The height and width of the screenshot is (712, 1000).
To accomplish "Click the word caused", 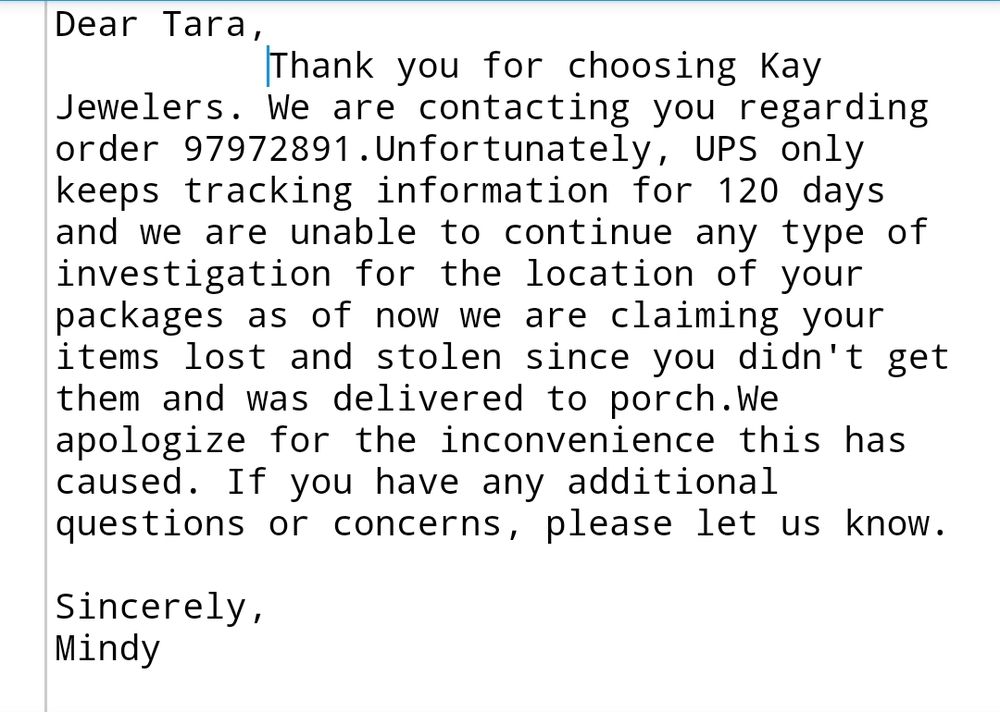I will click(118, 482).
